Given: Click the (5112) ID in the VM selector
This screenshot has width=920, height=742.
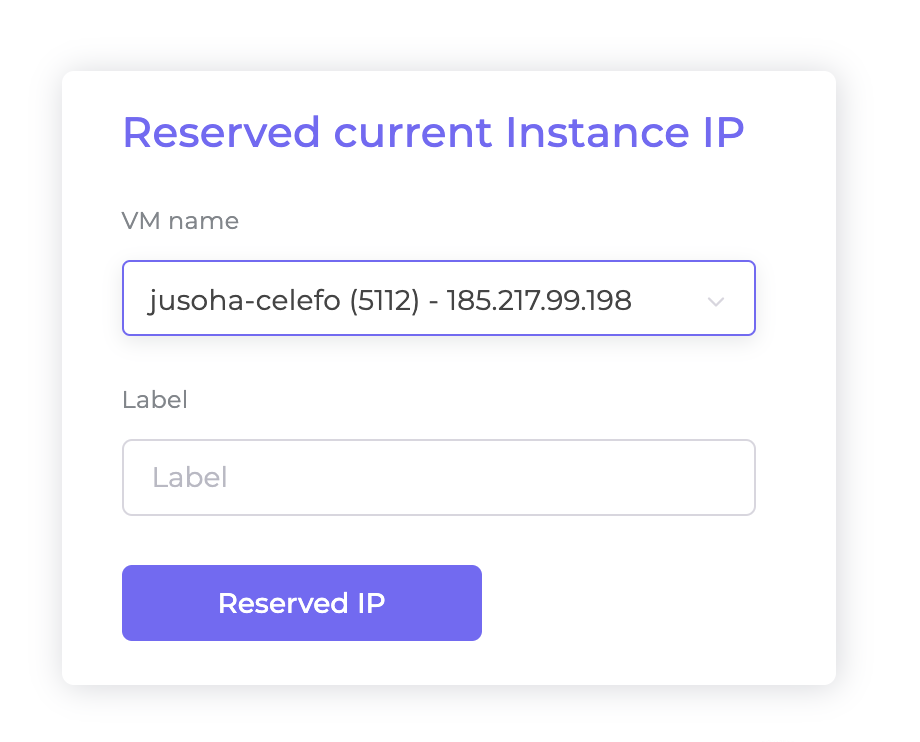Looking at the screenshot, I should (x=385, y=301).
